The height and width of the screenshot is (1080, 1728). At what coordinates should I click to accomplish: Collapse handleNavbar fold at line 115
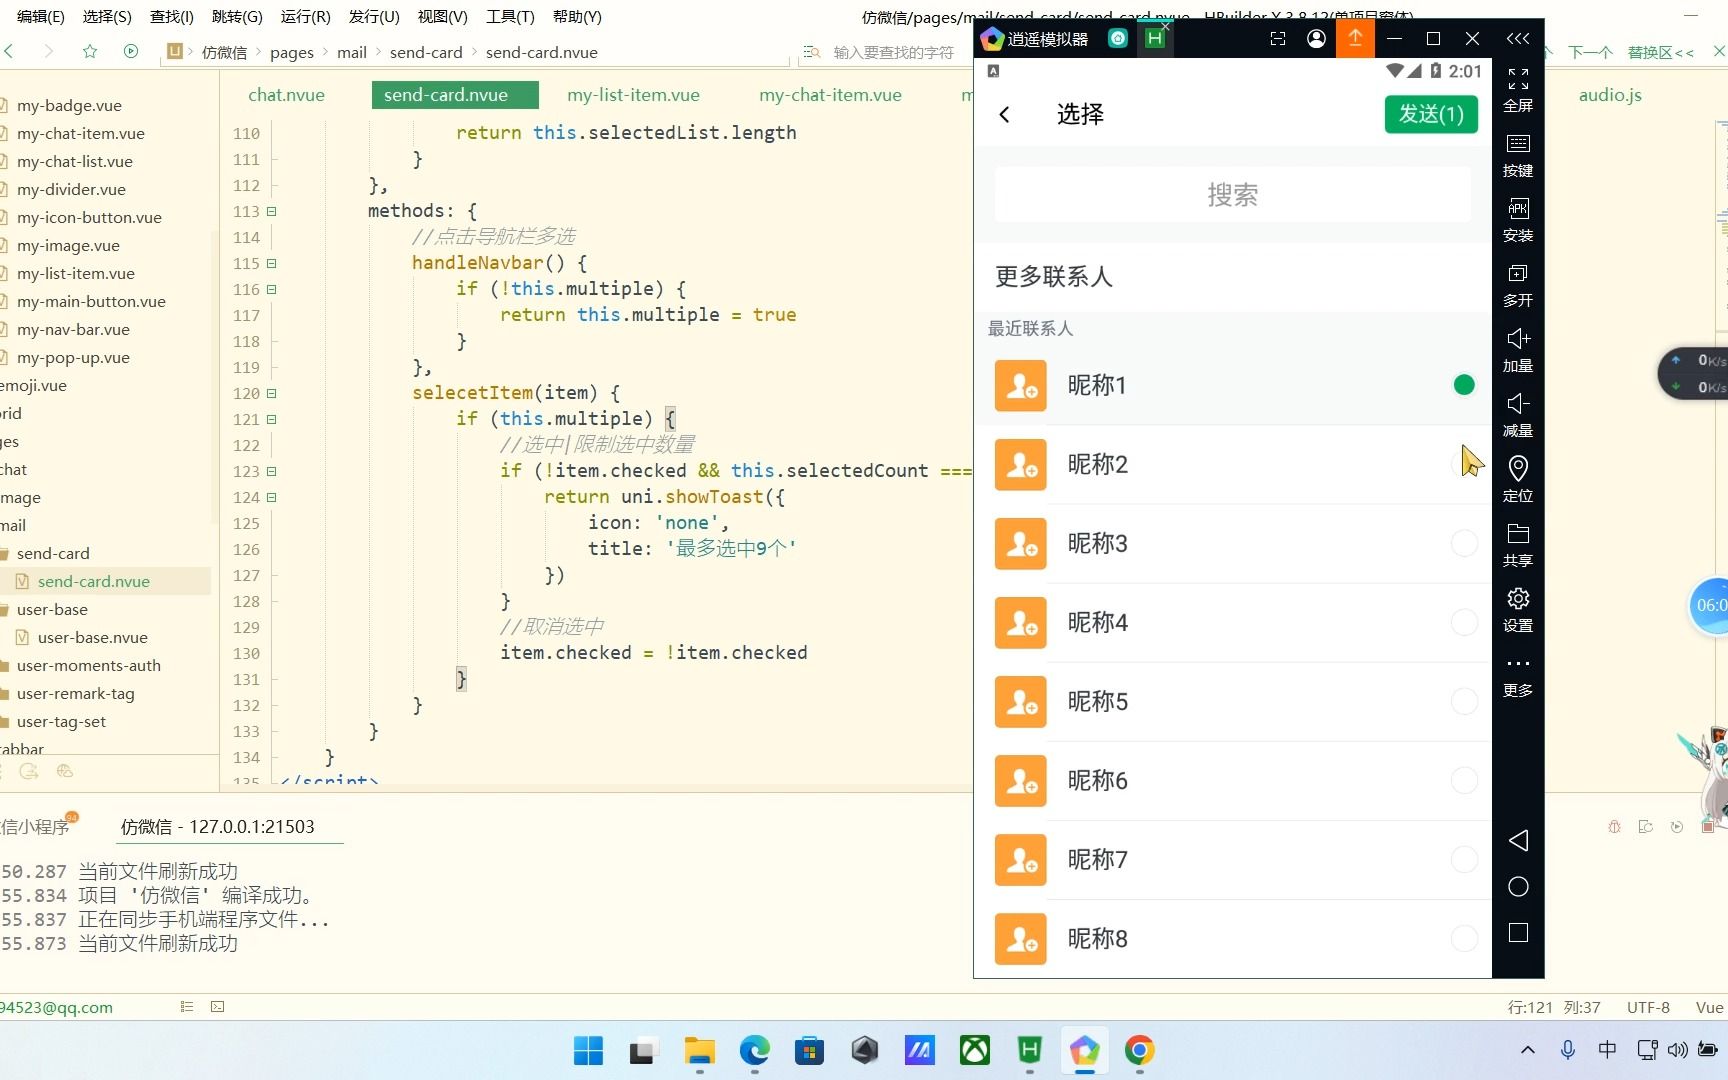271,263
